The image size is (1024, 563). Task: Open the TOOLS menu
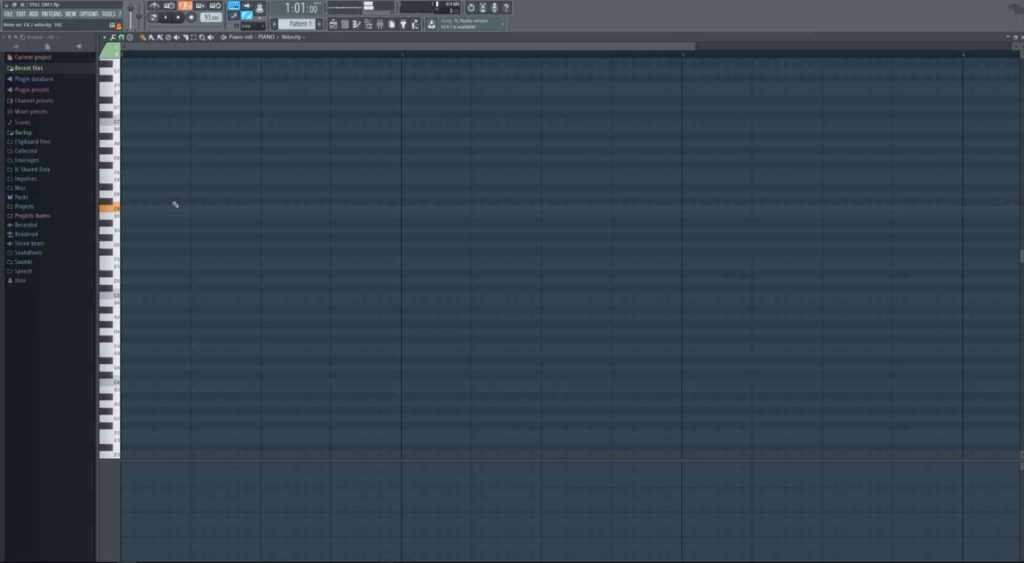[x=109, y=14]
